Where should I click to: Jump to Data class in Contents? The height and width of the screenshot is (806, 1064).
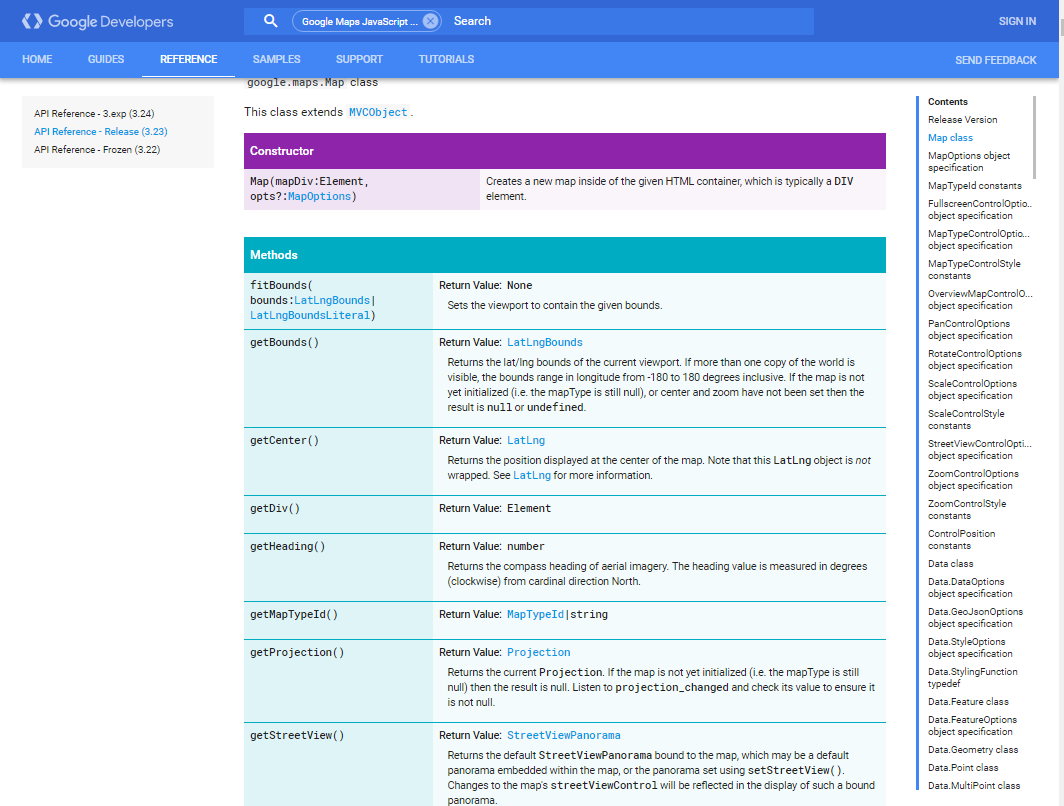[950, 564]
